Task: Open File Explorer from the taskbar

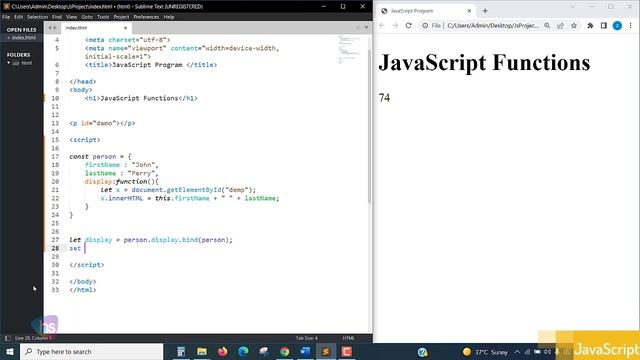Action: coord(202,351)
